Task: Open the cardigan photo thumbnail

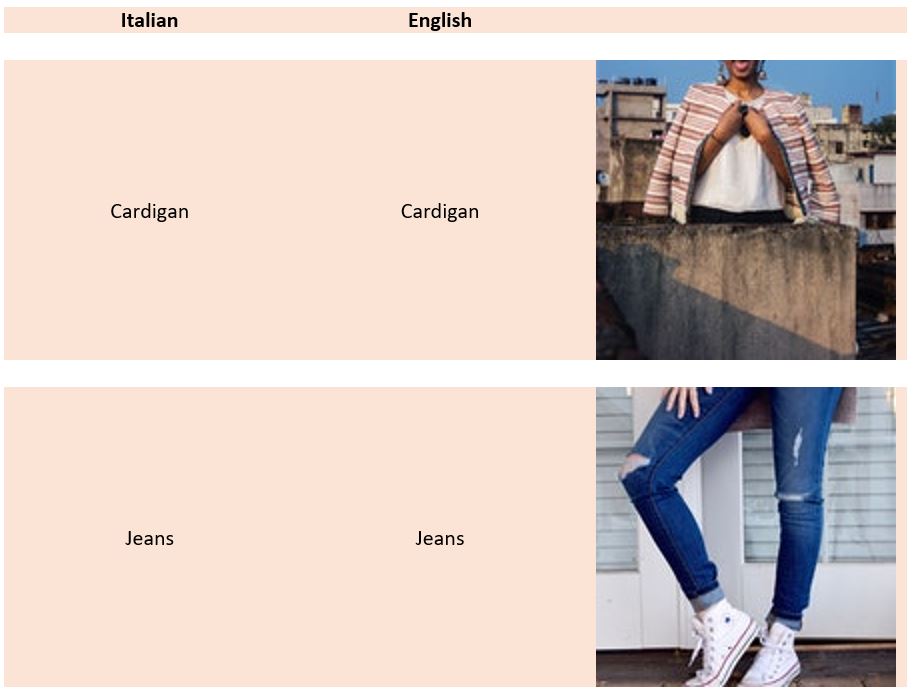Action: click(745, 210)
